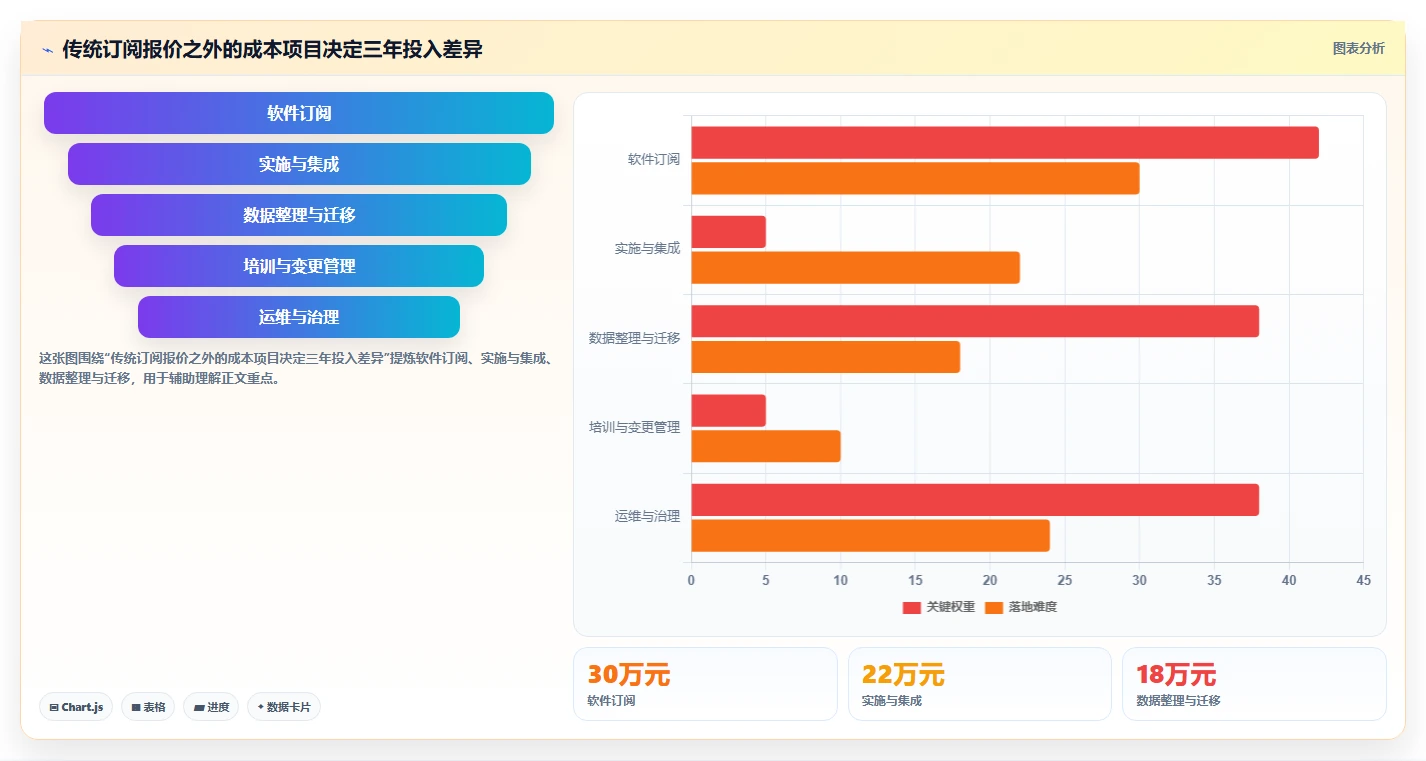The height and width of the screenshot is (761, 1426).
Task: Click the x-axis tick value 25
Action: point(1065,580)
